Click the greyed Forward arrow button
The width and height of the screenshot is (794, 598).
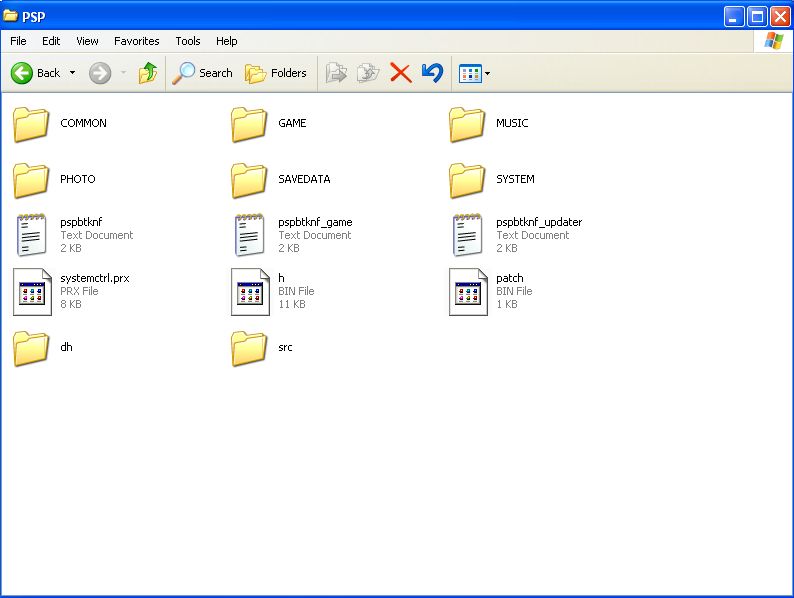click(100, 73)
